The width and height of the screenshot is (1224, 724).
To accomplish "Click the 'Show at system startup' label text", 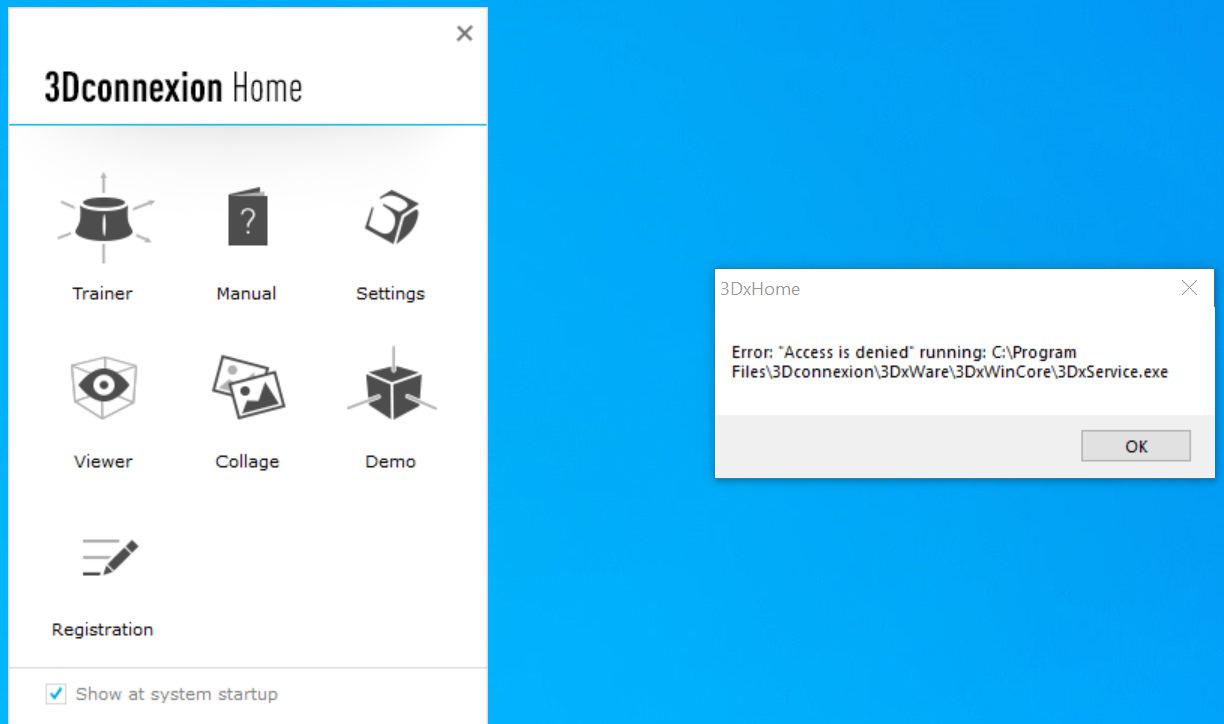I will click(x=177, y=694).
